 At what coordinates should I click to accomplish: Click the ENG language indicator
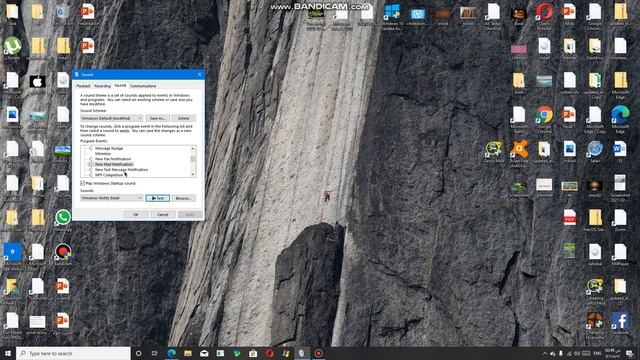click(597, 353)
